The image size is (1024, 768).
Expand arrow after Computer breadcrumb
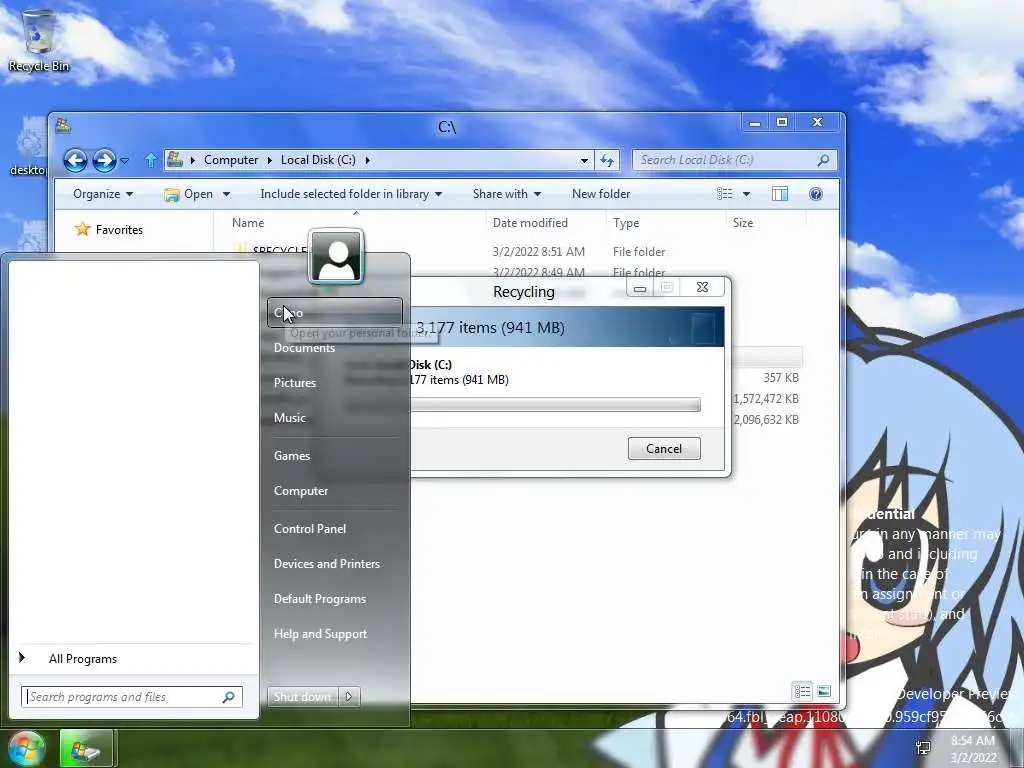269,160
